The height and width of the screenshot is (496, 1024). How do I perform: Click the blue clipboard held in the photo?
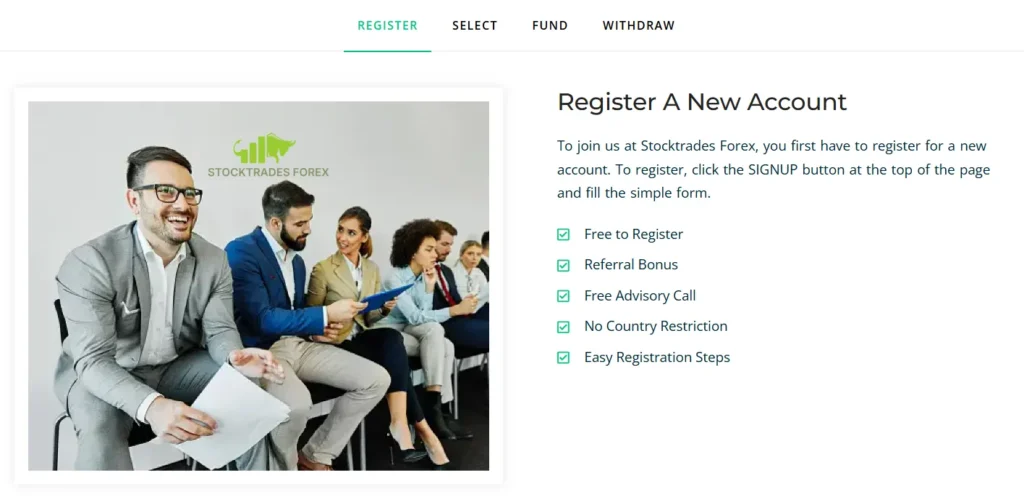coord(385,298)
